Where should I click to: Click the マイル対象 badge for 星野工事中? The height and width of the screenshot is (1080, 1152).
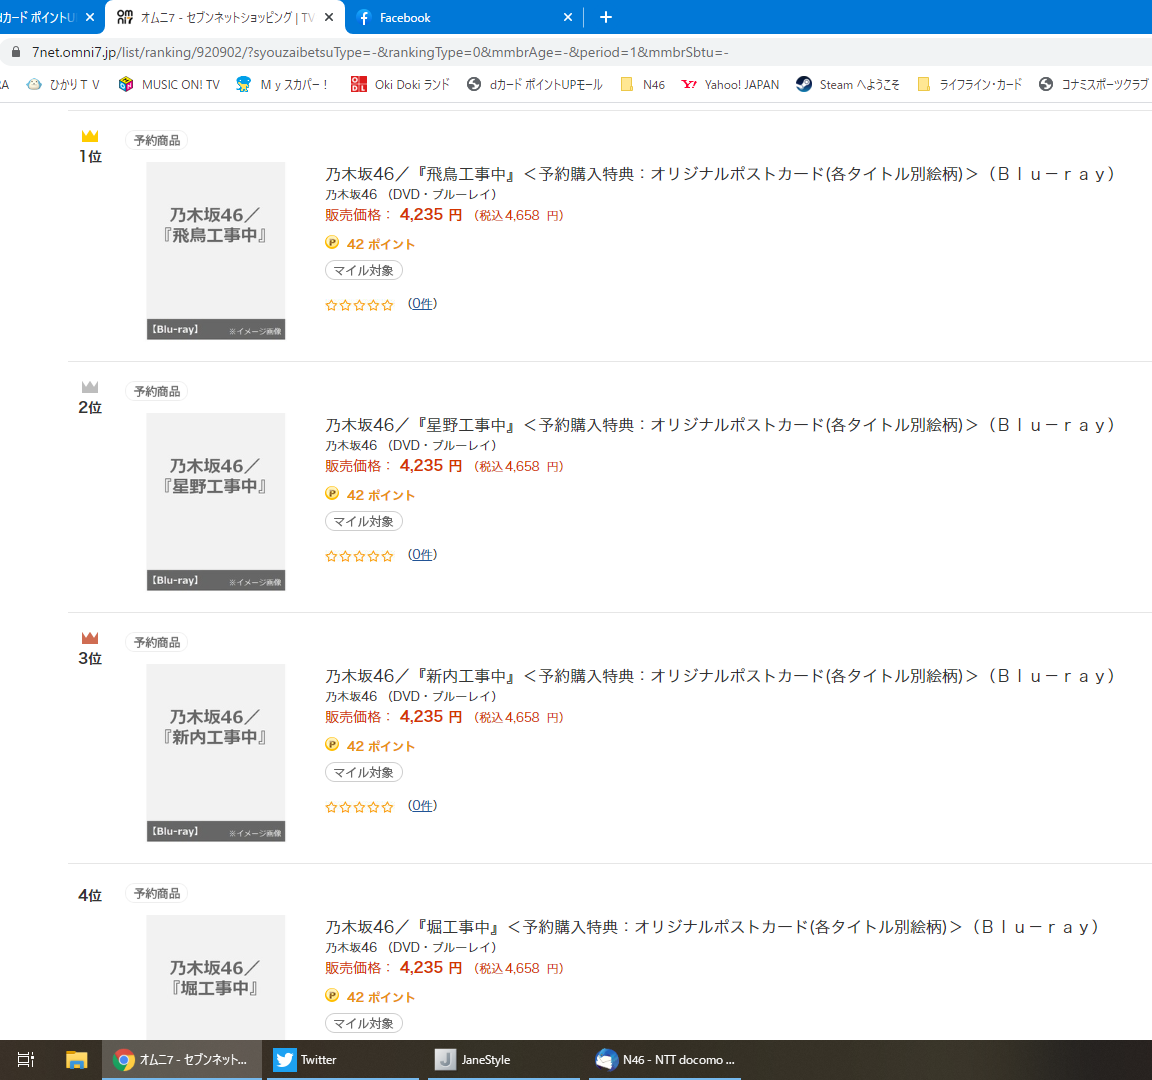(x=364, y=522)
